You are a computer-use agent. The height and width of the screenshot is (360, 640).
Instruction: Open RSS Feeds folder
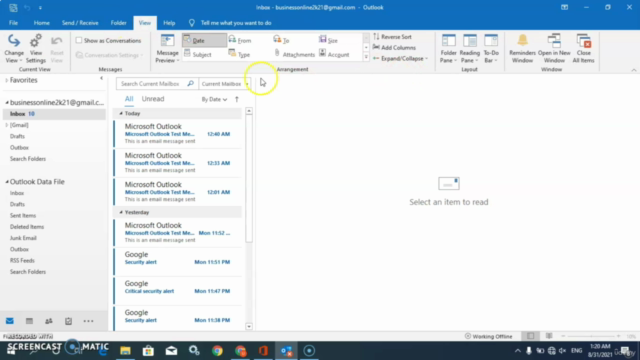[x=22, y=260]
